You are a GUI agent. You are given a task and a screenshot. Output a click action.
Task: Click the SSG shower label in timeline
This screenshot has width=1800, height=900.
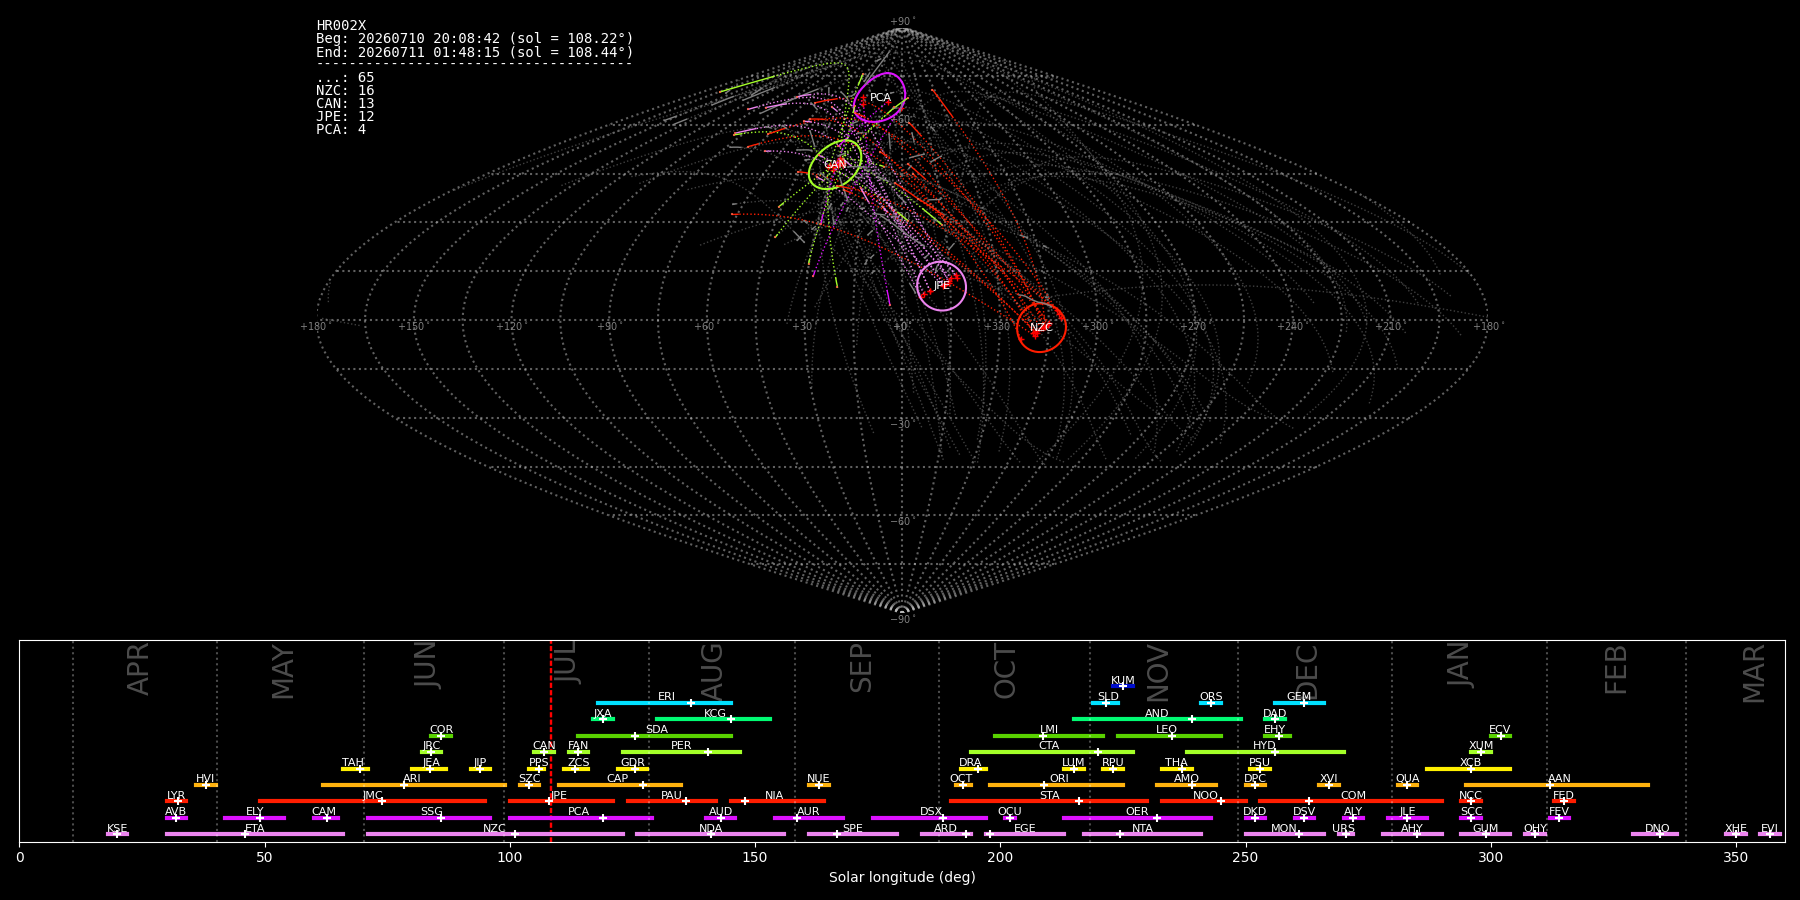431,811
